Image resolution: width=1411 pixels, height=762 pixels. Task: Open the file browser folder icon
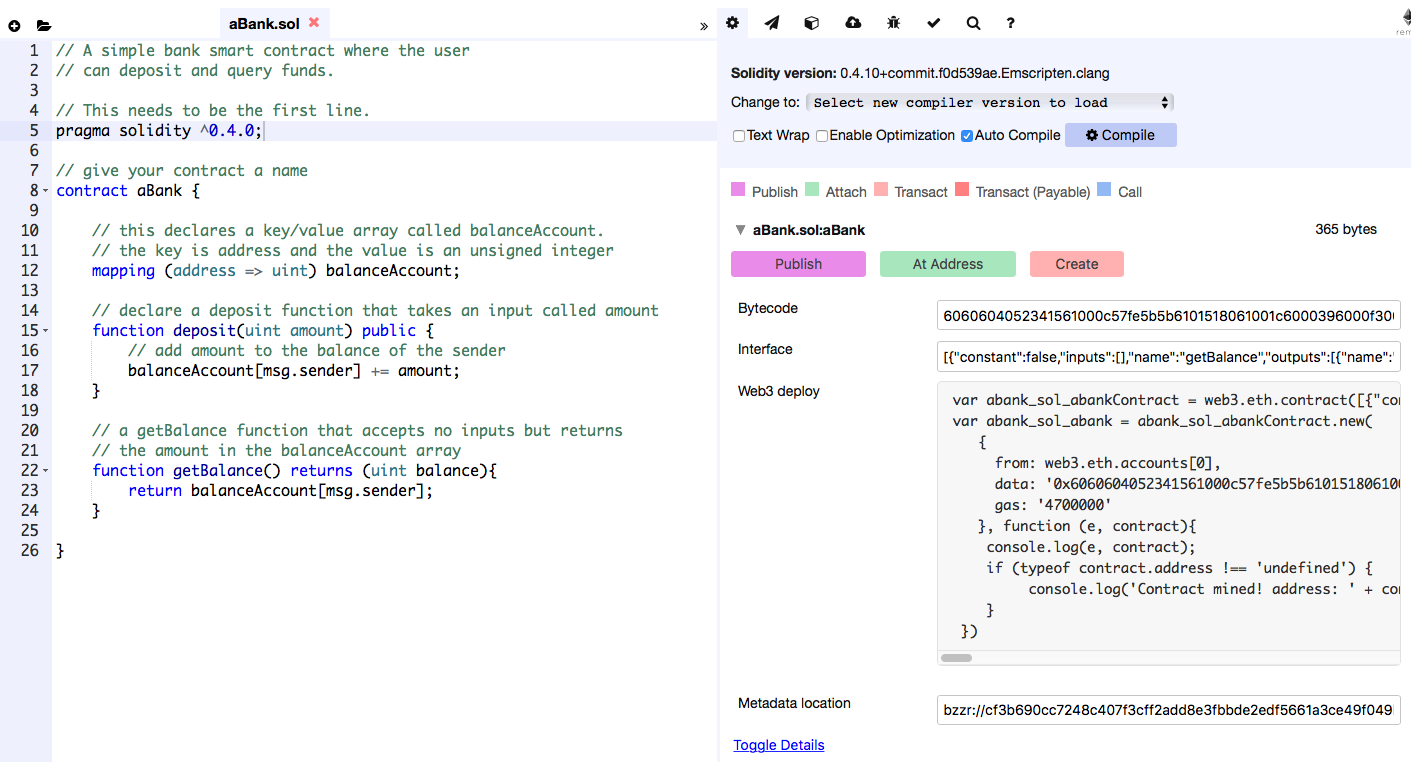43,25
